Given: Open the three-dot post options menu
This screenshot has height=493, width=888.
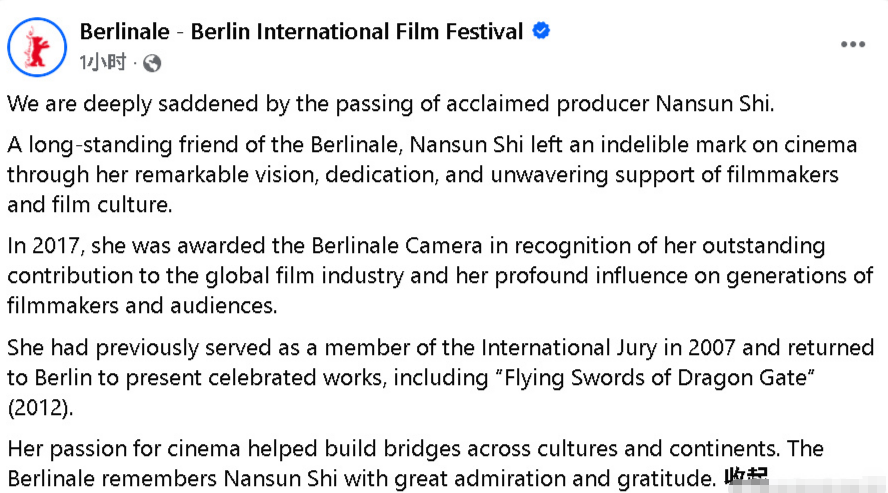Looking at the screenshot, I should pyautogui.click(x=852, y=44).
